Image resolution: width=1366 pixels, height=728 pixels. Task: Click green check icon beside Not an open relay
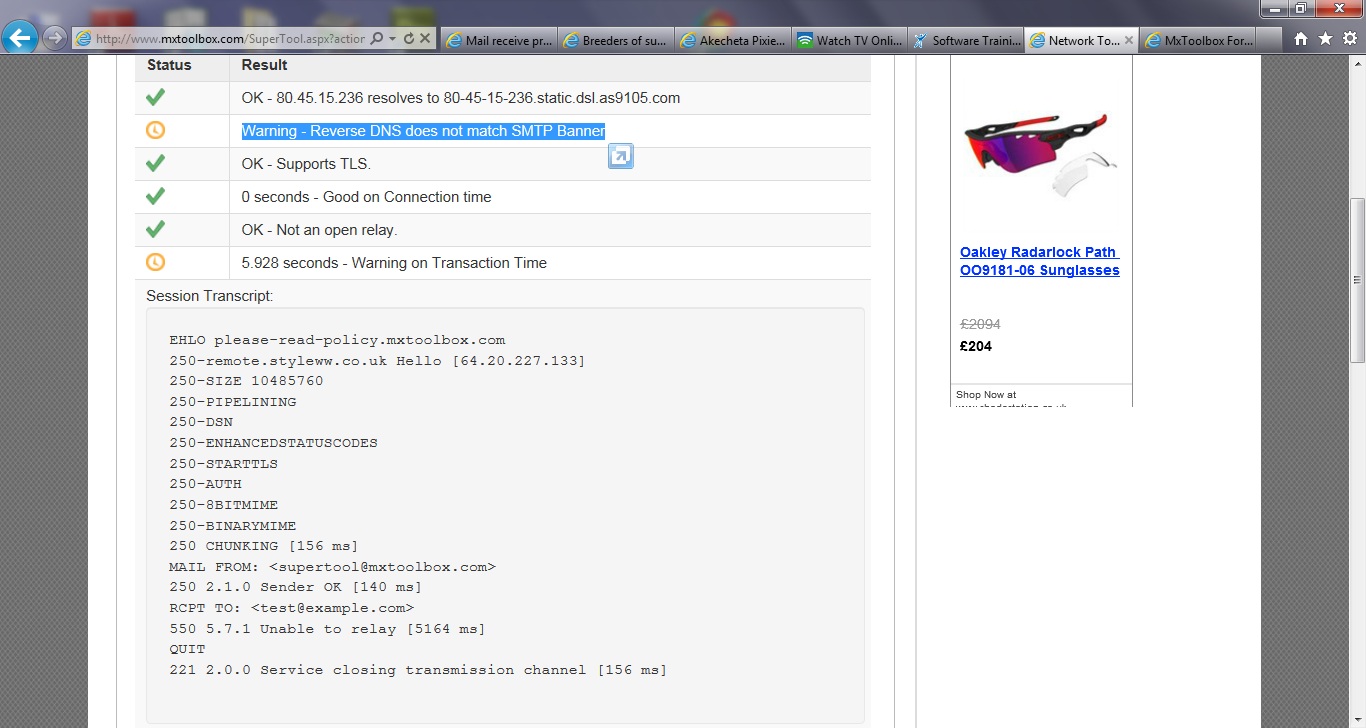(155, 229)
